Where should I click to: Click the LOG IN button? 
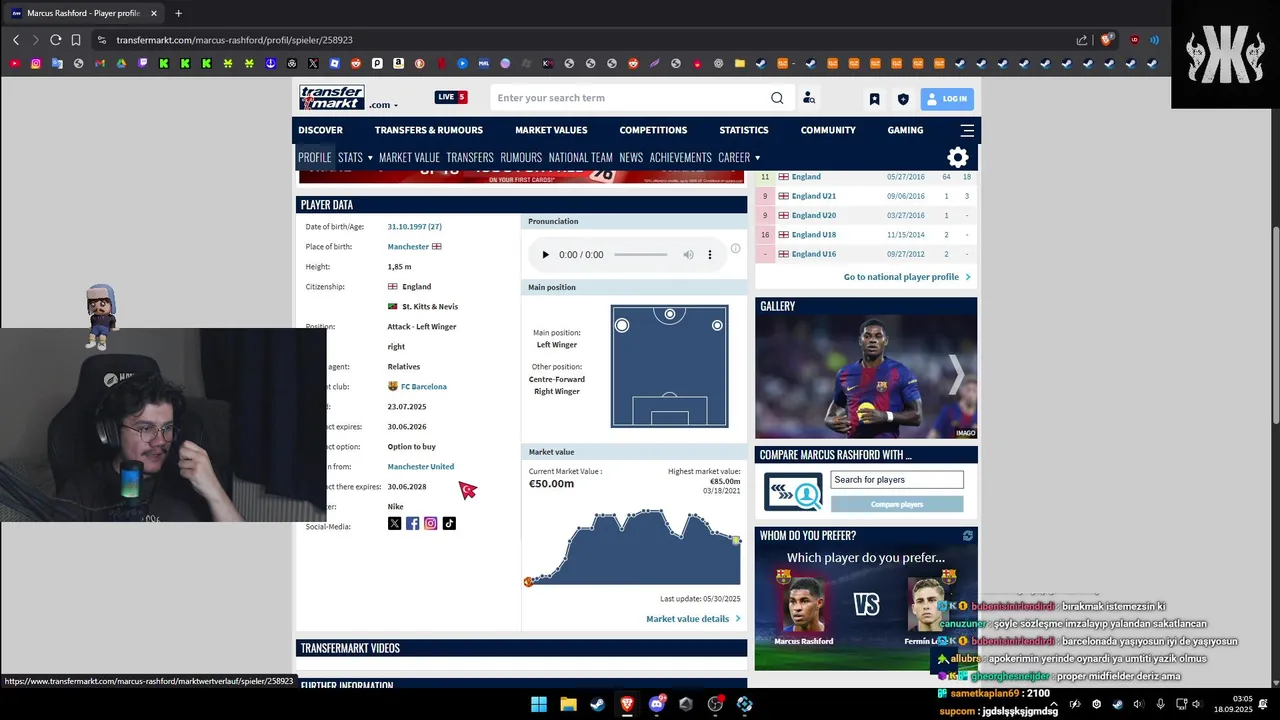pos(946,99)
